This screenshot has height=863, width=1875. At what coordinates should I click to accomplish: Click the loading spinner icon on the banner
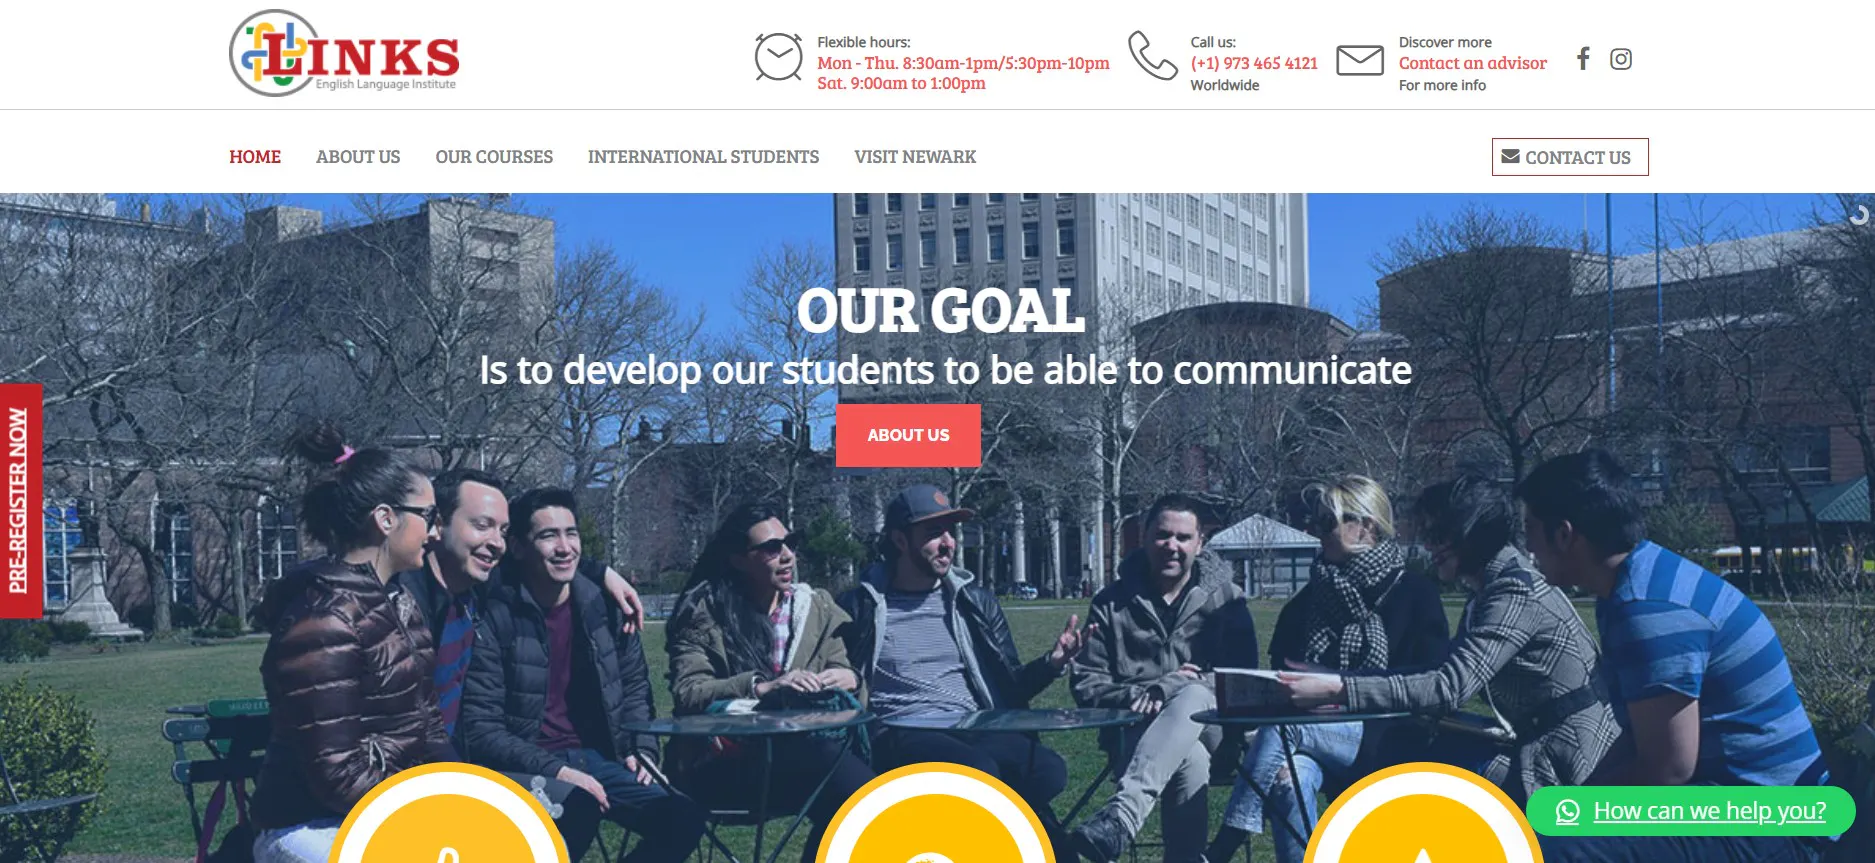(x=1859, y=214)
